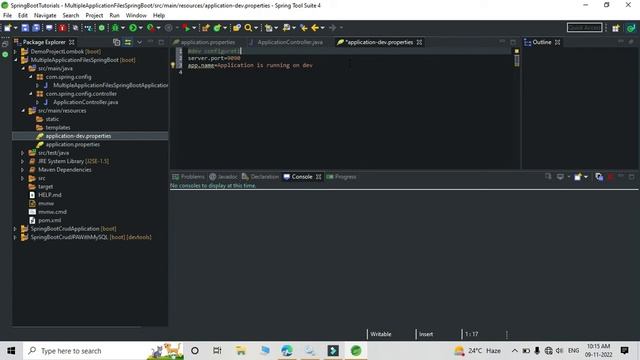Image resolution: width=640 pixels, height=360 pixels.
Task: Select pom.xml in Package Explorer
Action: pyautogui.click(x=49, y=220)
